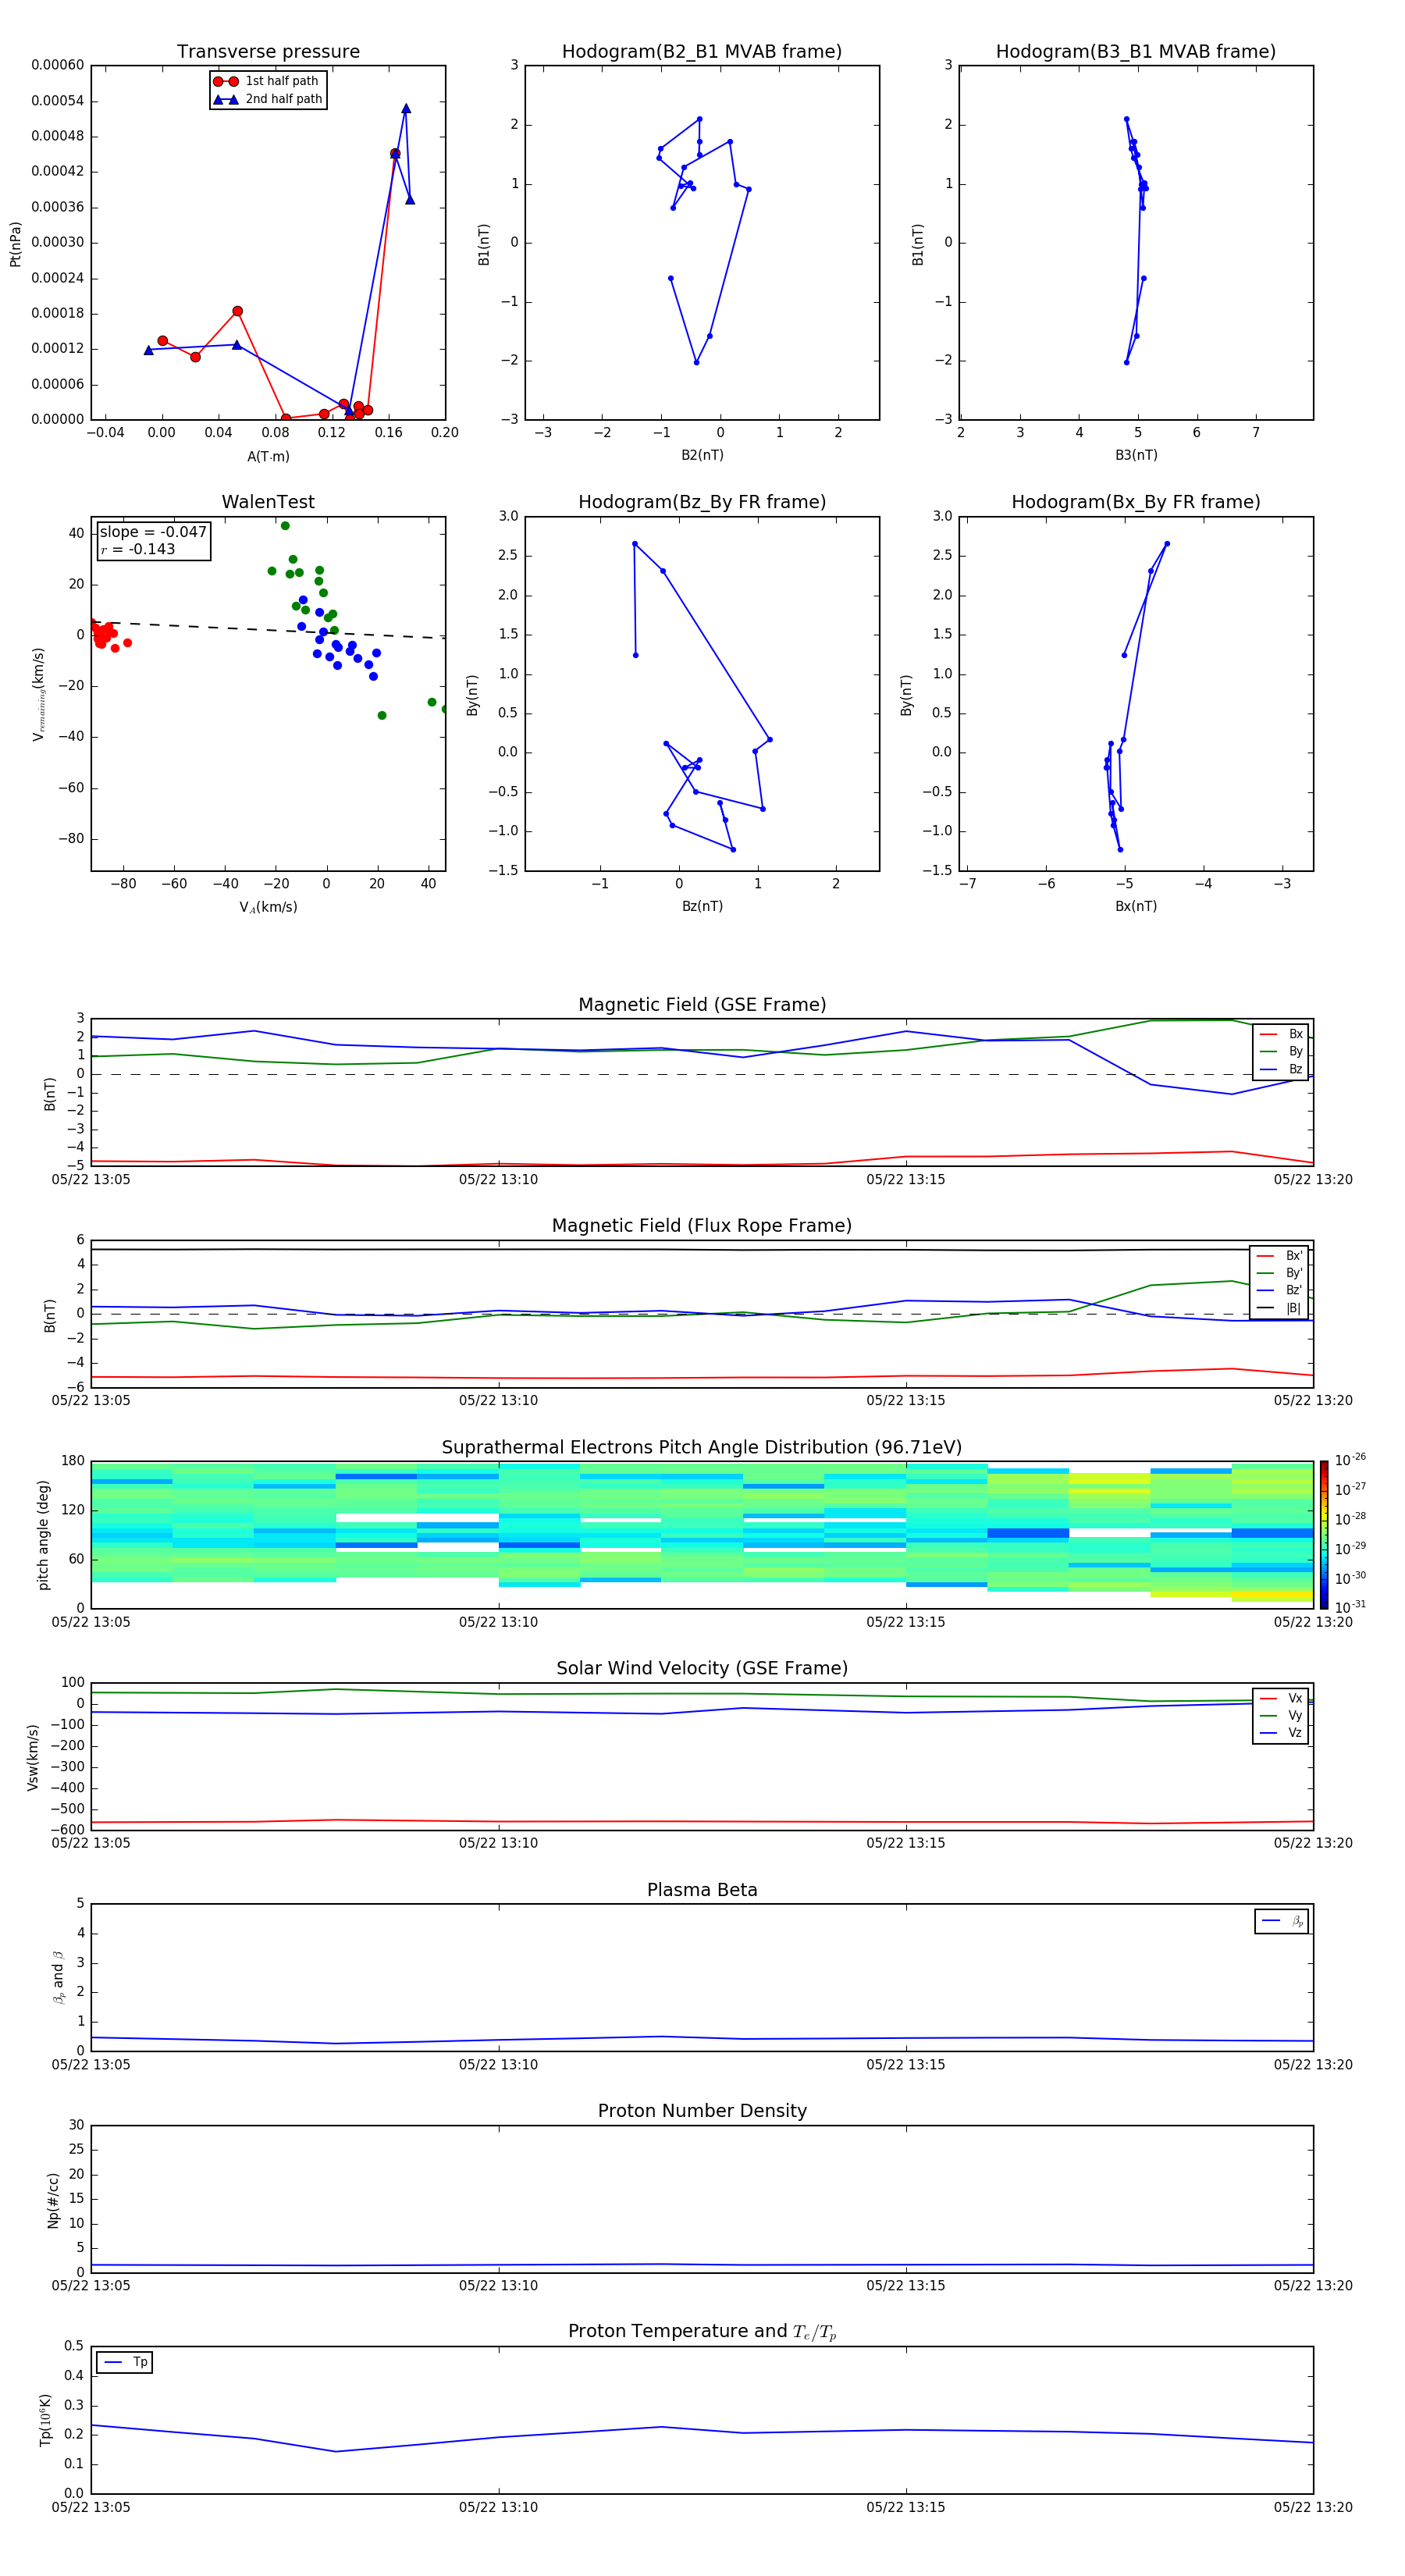Click the 180 tick on pitch angle axis
Image resolution: width=1405 pixels, height=2576 pixels.
[73, 1461]
